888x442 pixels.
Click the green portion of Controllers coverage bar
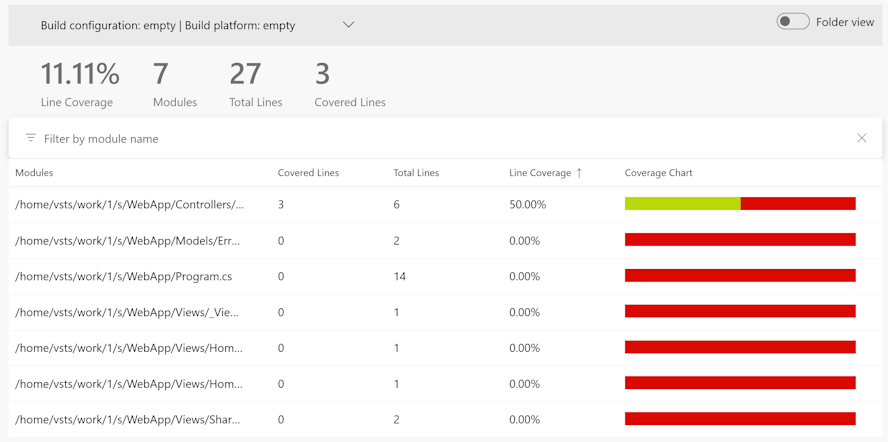[682, 203]
